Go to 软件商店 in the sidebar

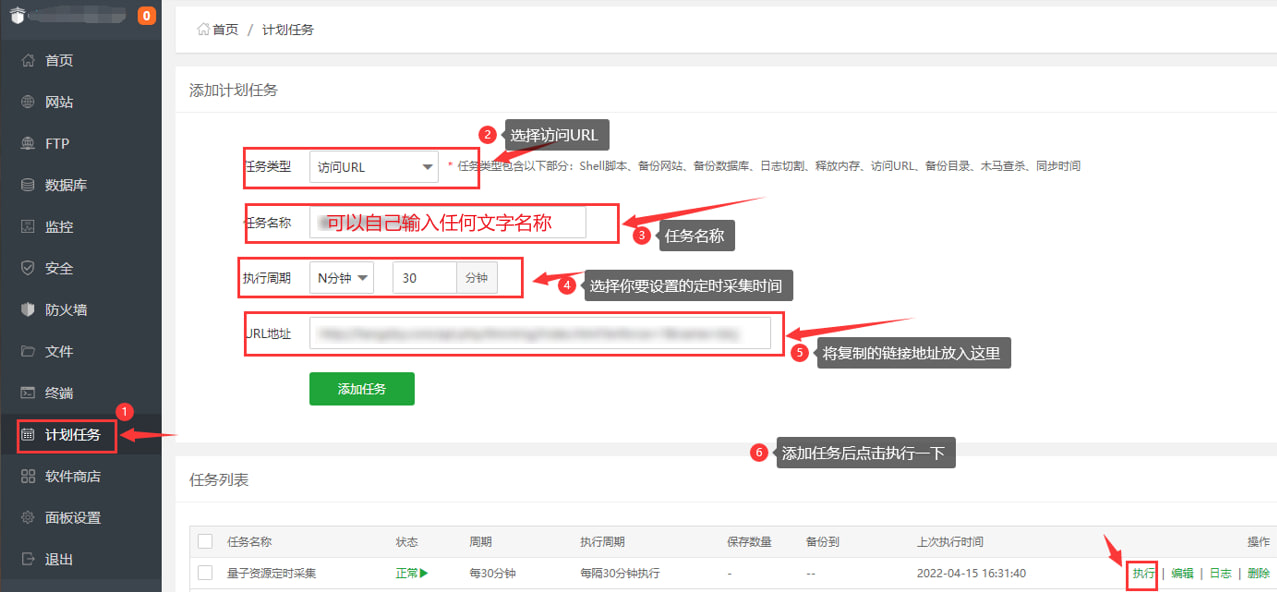72,476
